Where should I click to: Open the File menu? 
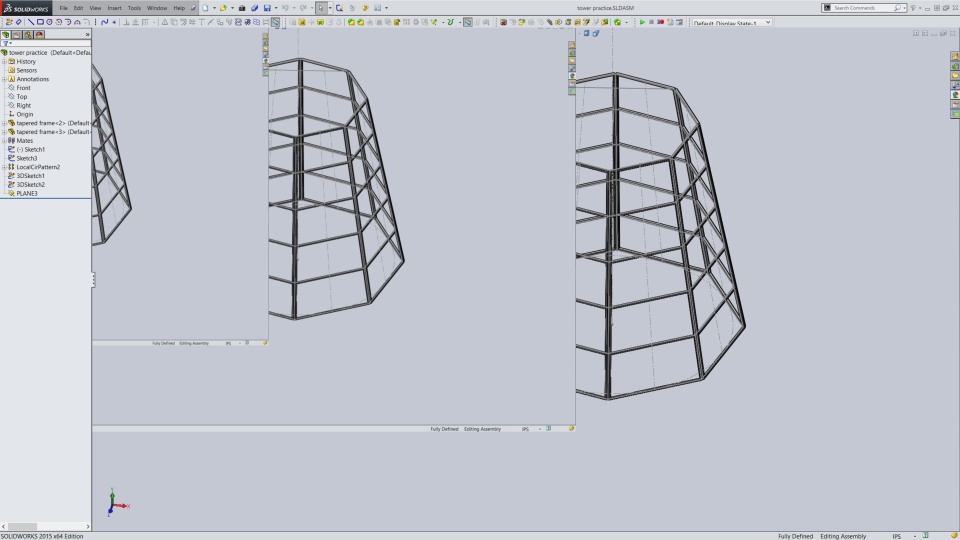coord(63,8)
